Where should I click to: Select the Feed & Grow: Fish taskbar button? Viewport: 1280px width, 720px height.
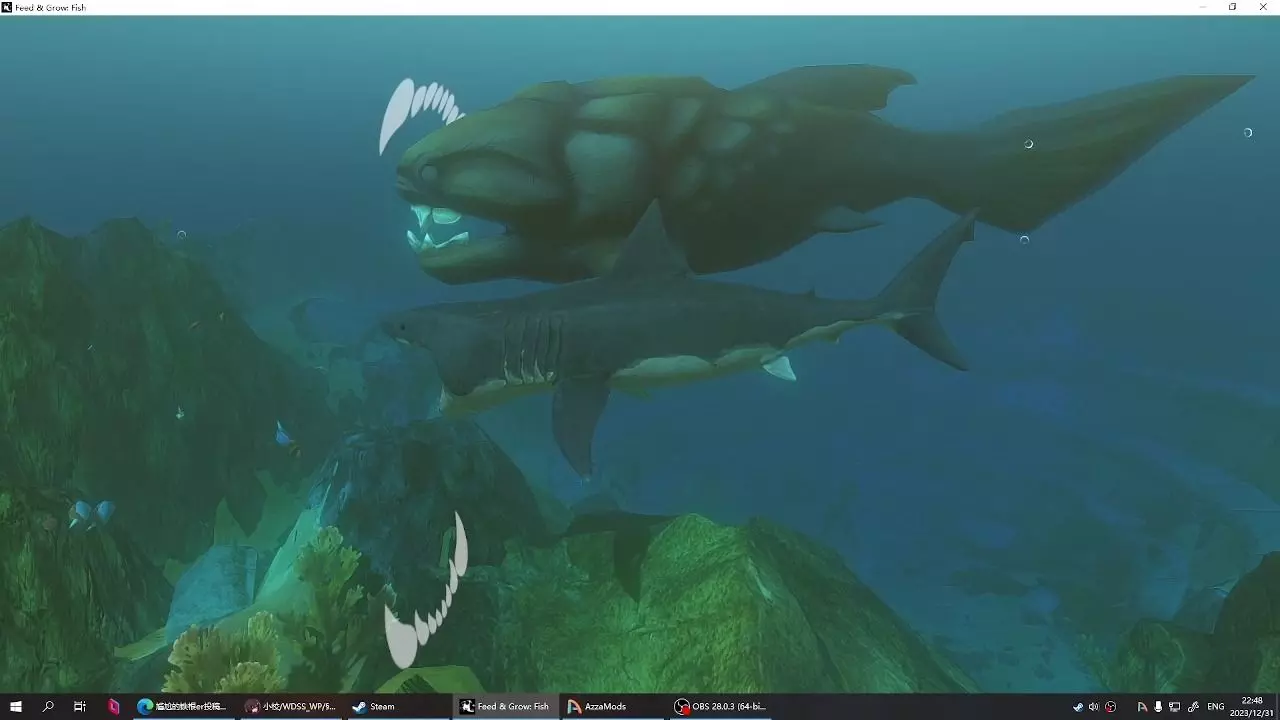[505, 706]
